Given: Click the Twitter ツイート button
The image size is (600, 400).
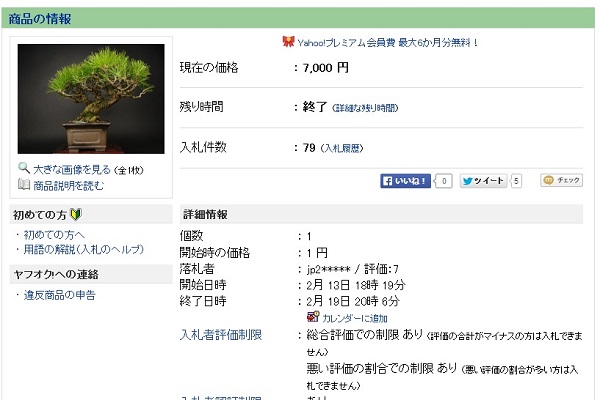Looking at the screenshot, I should click(483, 181).
